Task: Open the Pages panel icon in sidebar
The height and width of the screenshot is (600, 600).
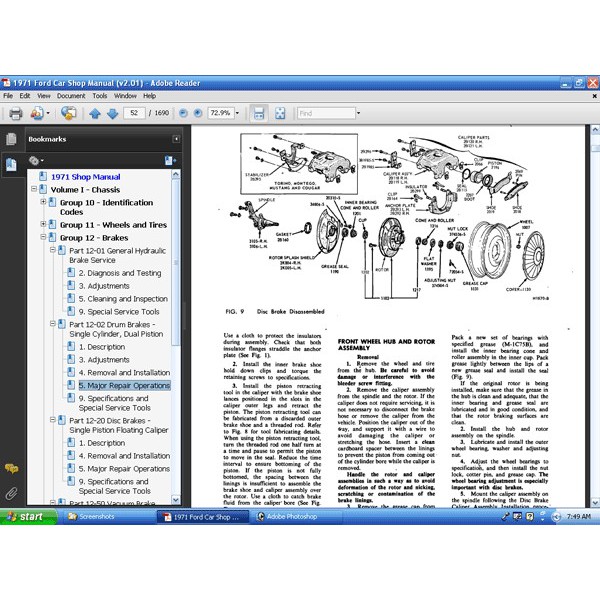Action: (x=11, y=139)
